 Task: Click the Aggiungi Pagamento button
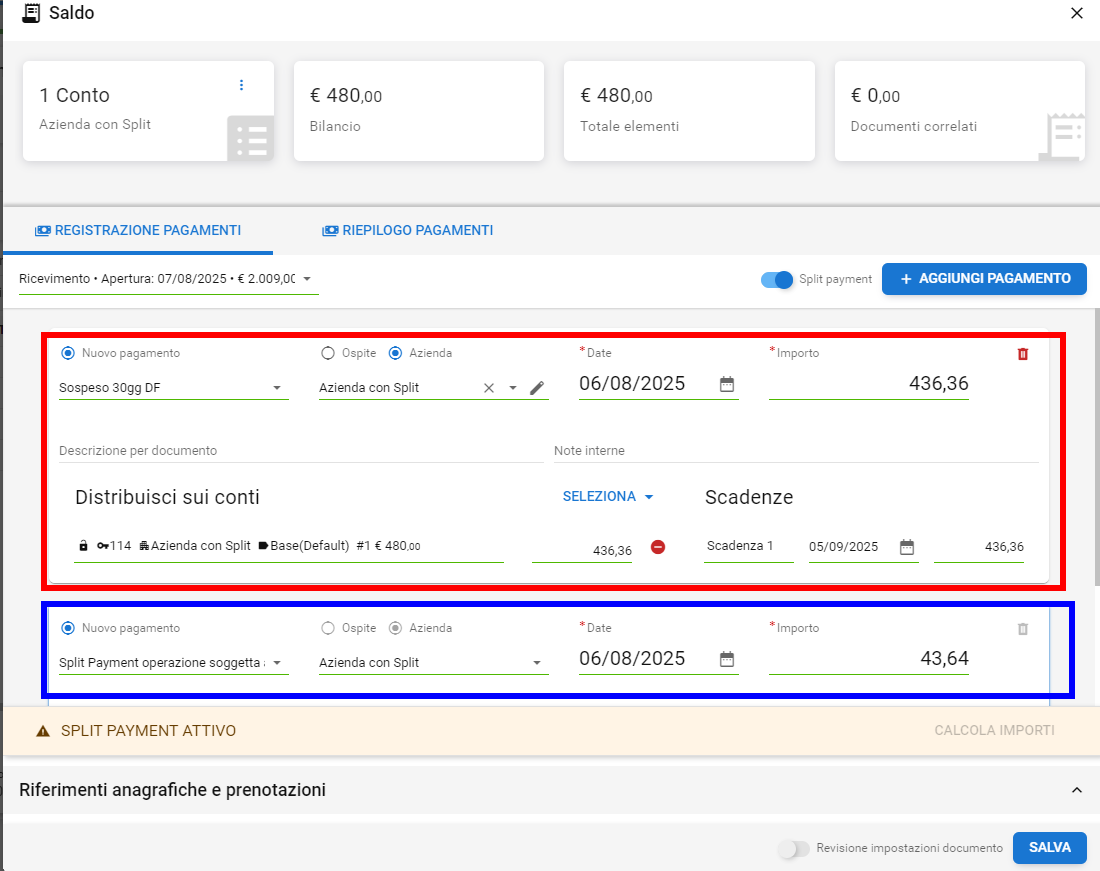[984, 279]
